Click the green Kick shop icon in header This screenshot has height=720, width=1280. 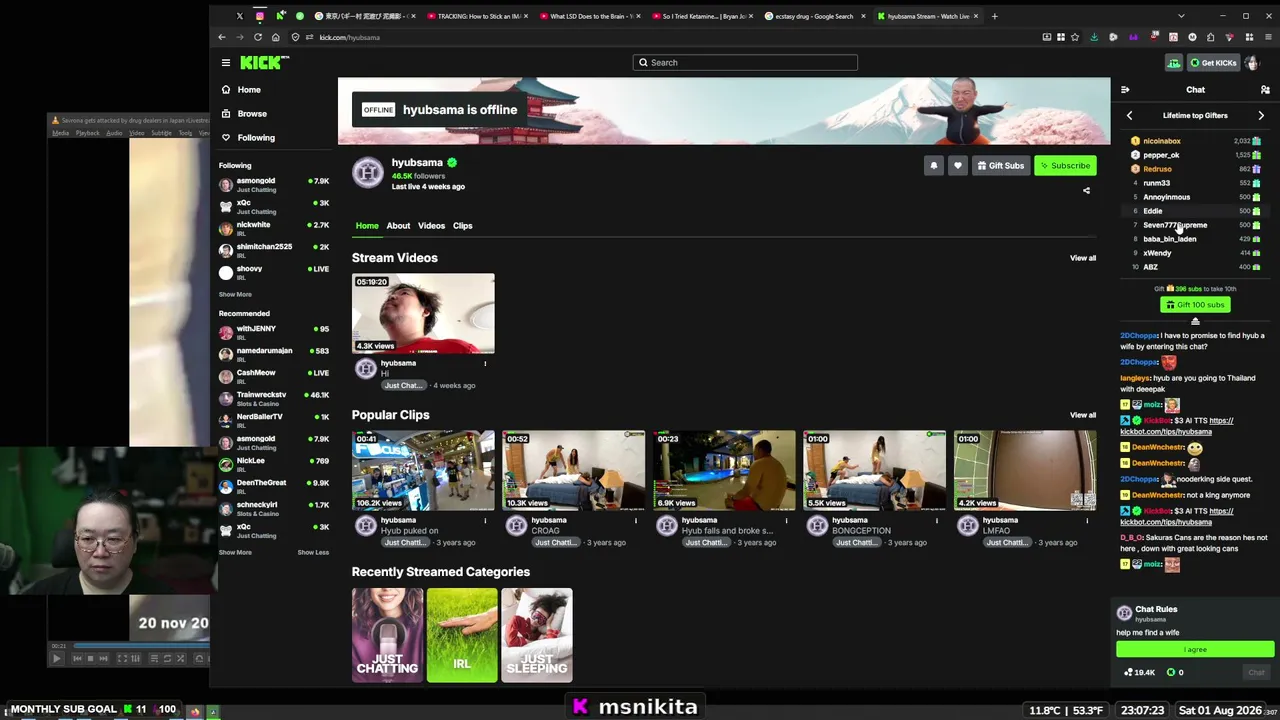coord(1174,63)
